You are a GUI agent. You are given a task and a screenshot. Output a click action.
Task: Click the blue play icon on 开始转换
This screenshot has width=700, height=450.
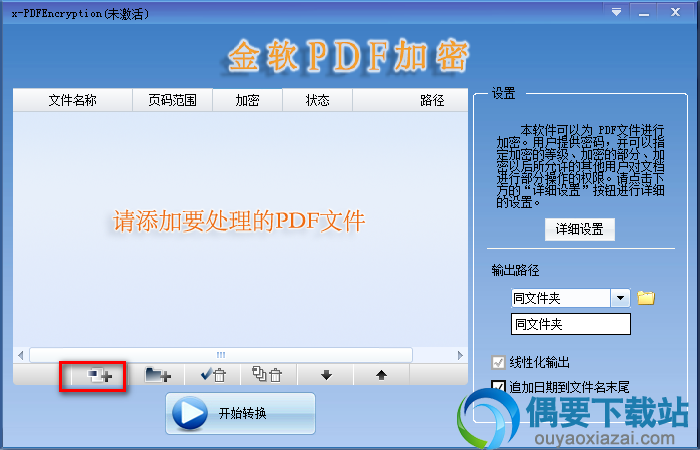pyautogui.click(x=190, y=413)
